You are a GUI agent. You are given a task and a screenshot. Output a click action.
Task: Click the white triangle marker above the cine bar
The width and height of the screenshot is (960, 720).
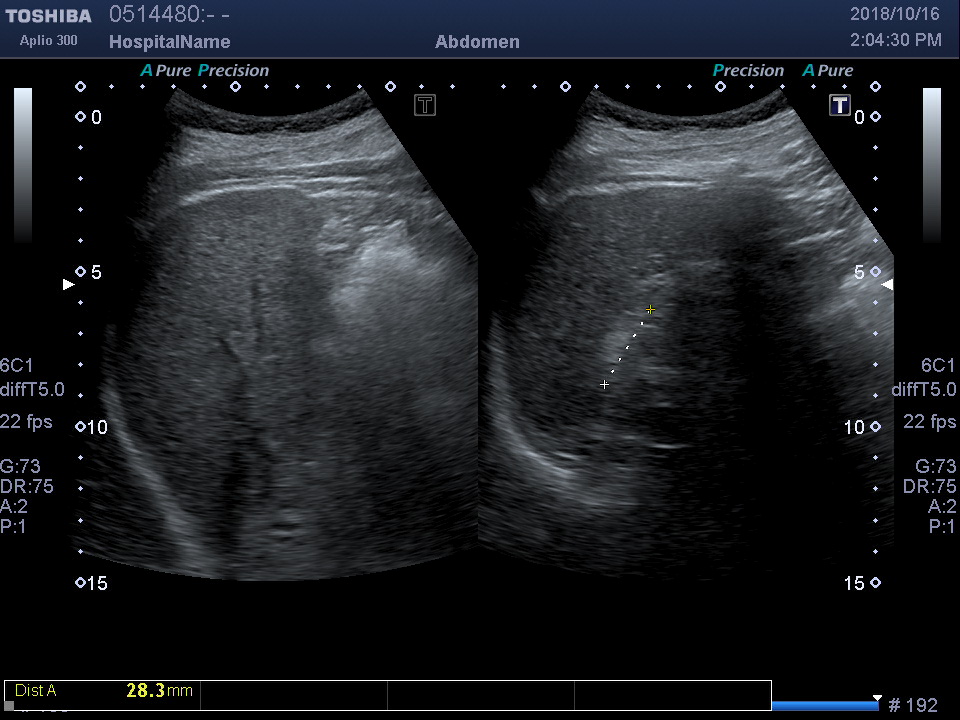click(877, 698)
